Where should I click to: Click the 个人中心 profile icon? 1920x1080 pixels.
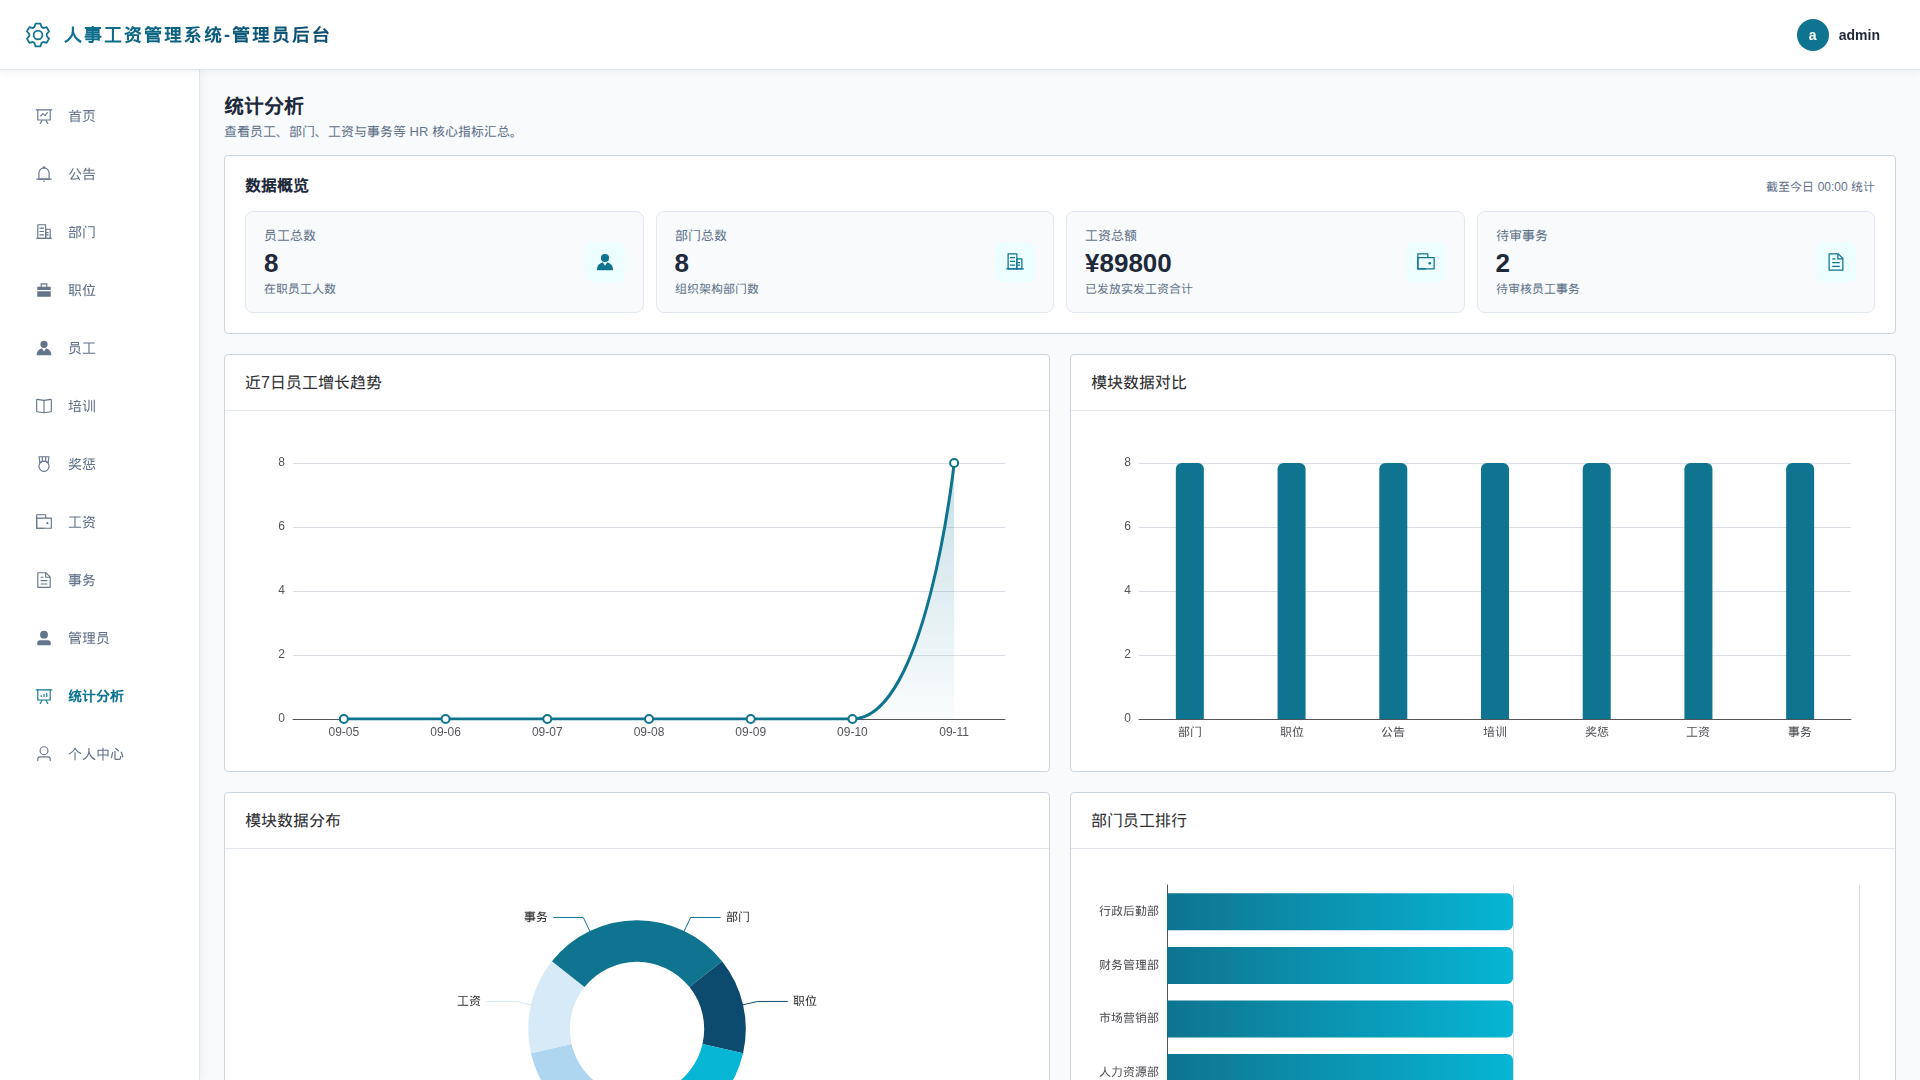[x=44, y=754]
